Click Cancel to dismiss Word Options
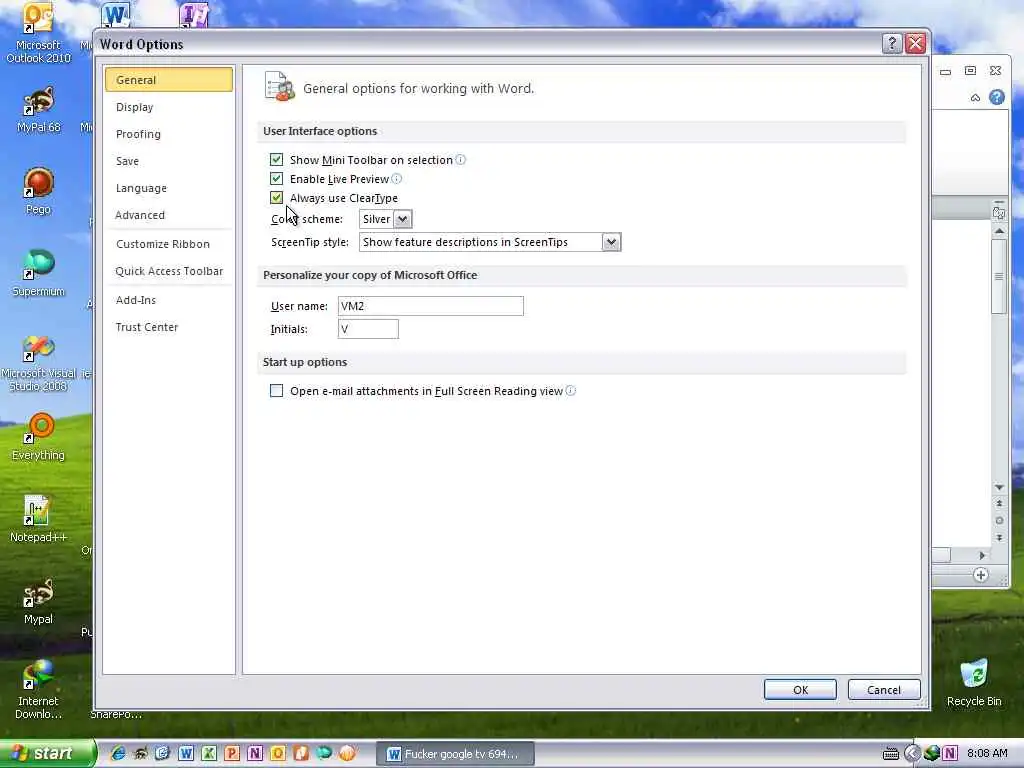The image size is (1024, 768). (x=884, y=690)
